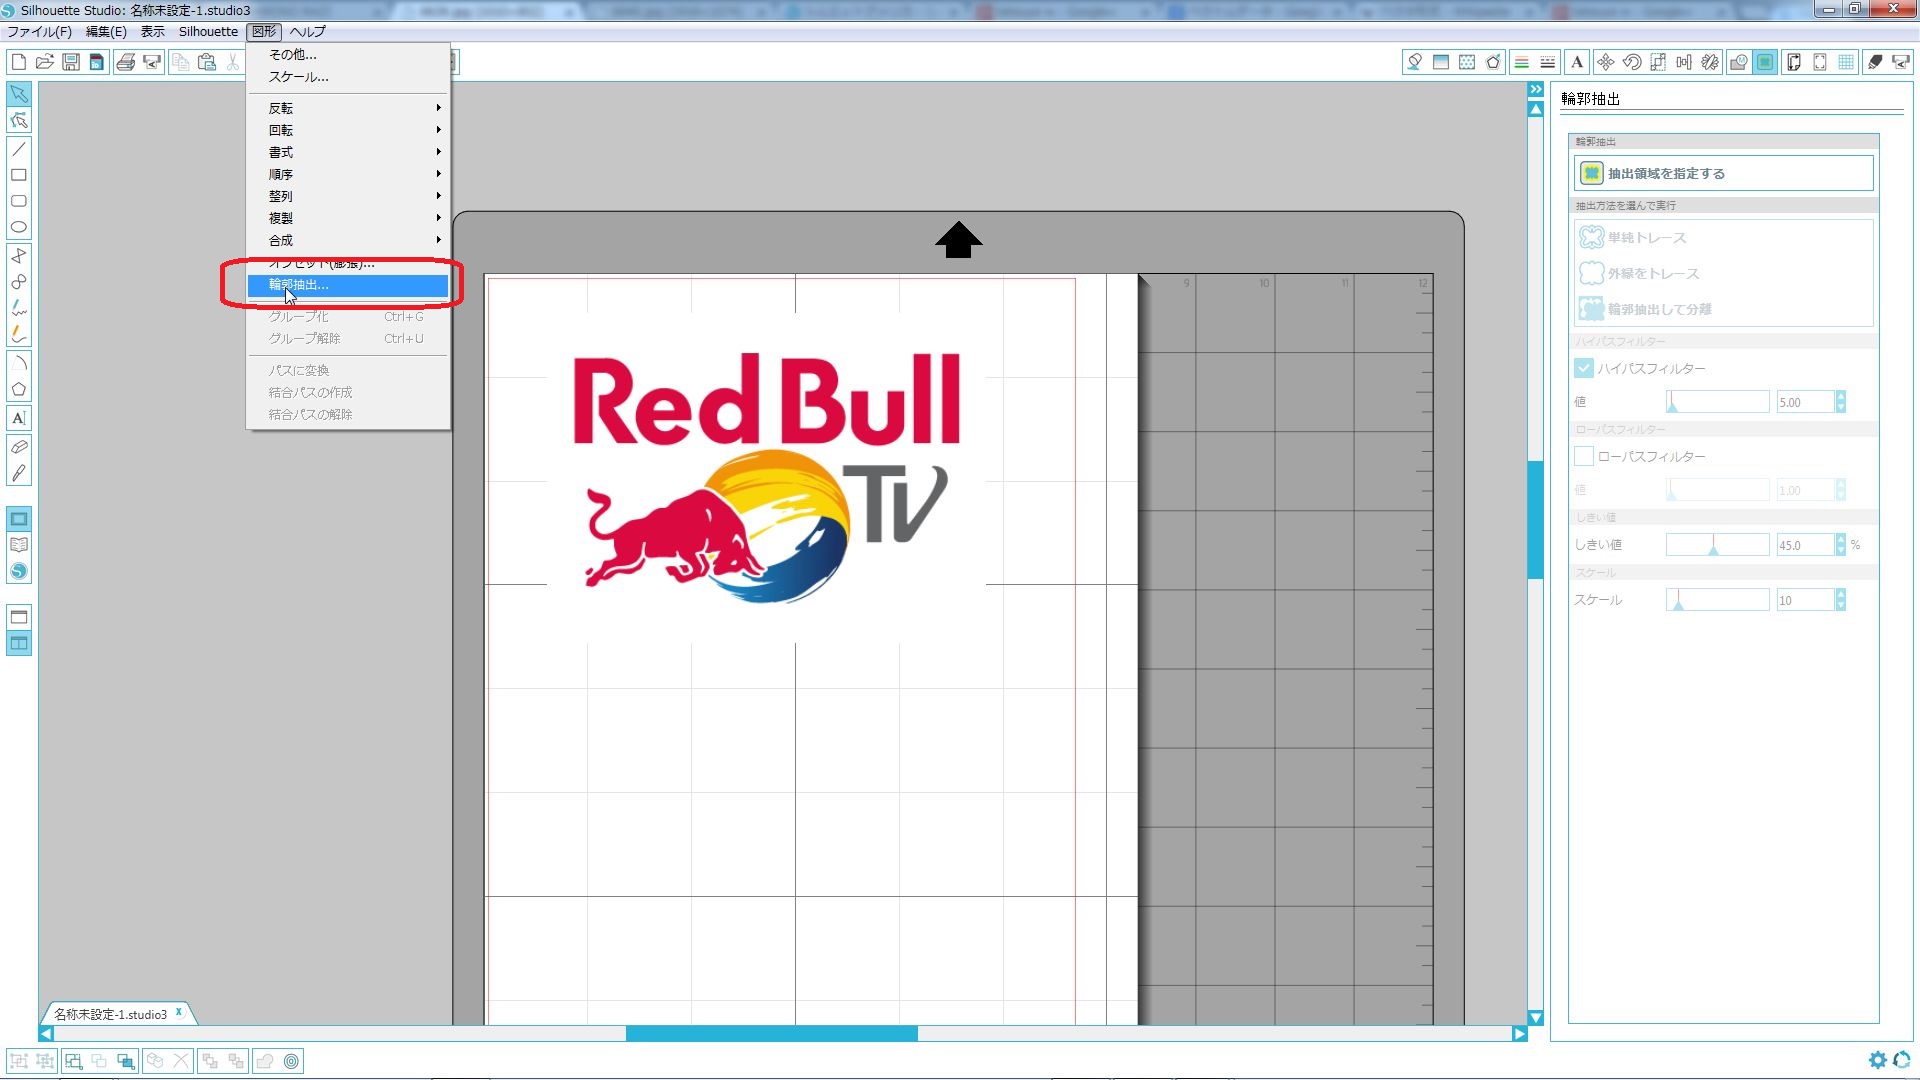Select the Text tool in left toolbar
The width and height of the screenshot is (1920, 1080).
click(x=19, y=418)
